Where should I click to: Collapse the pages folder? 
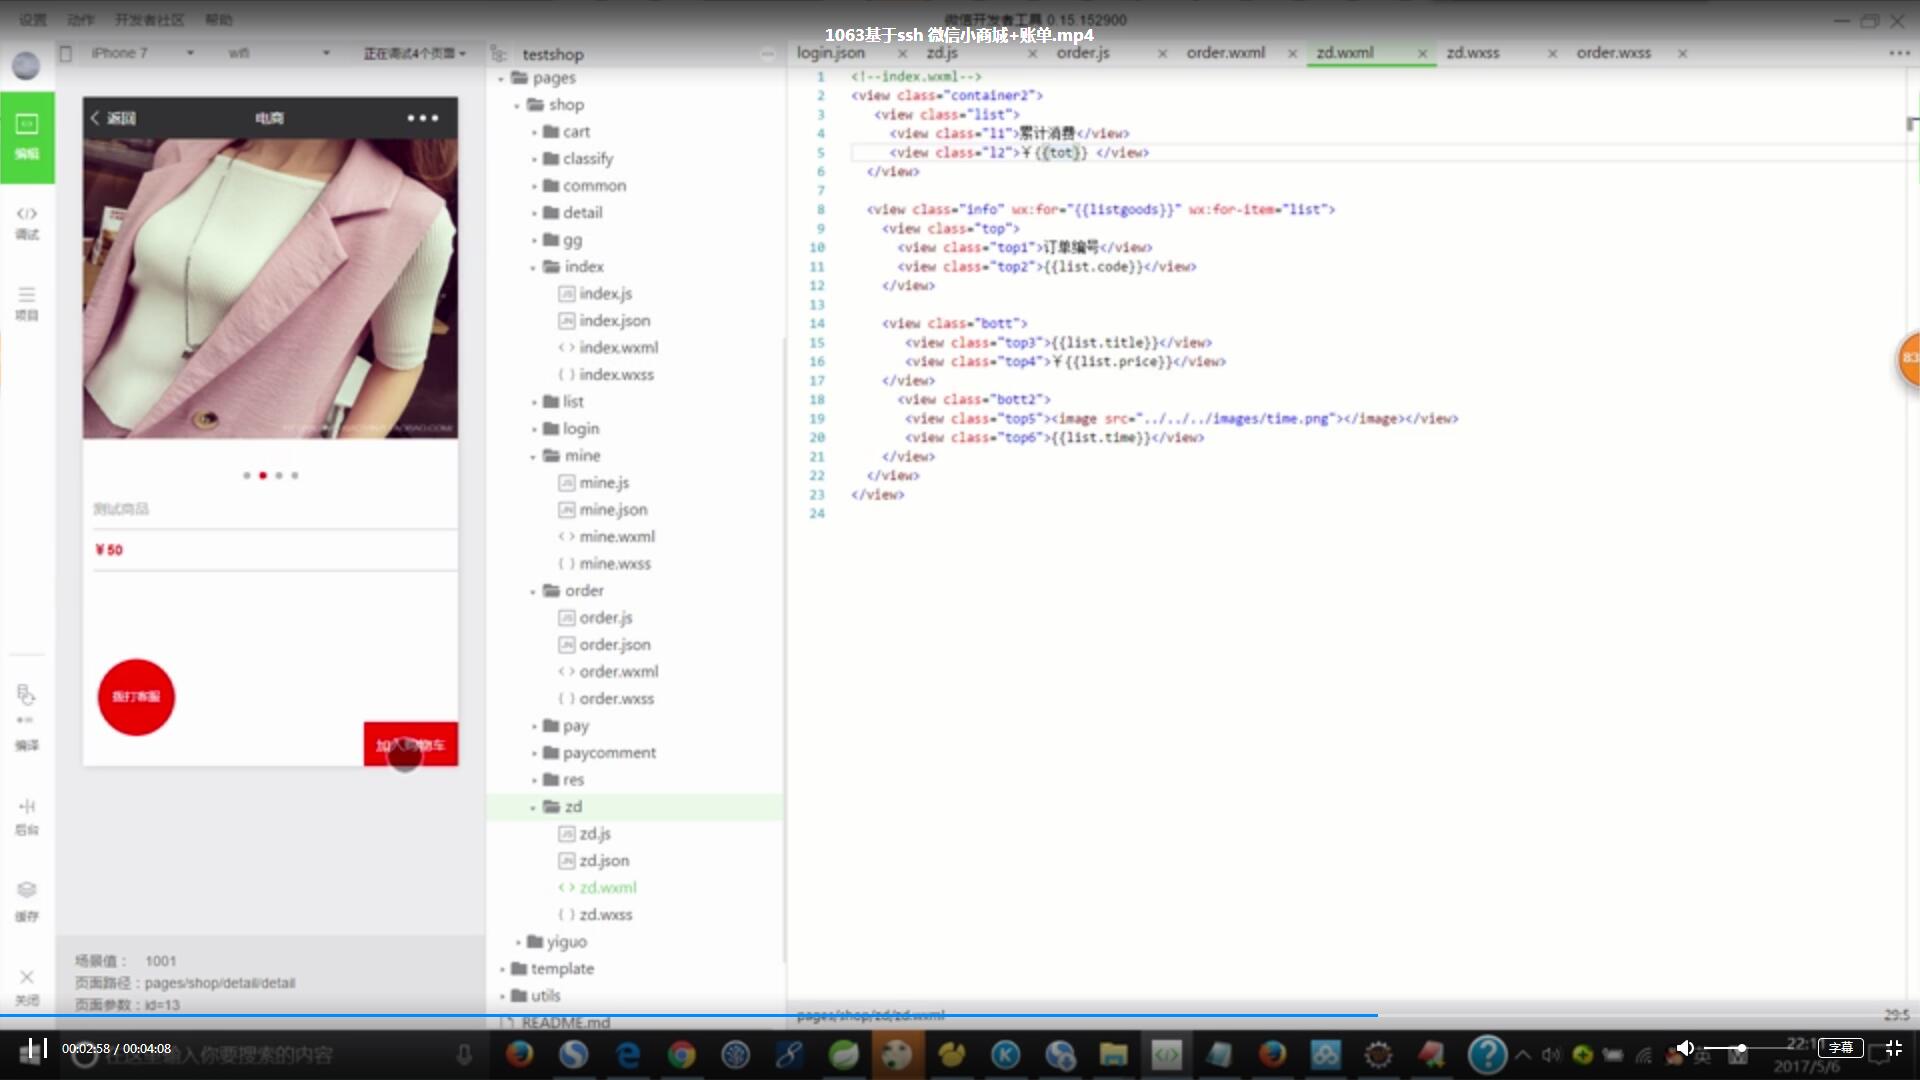coord(502,78)
